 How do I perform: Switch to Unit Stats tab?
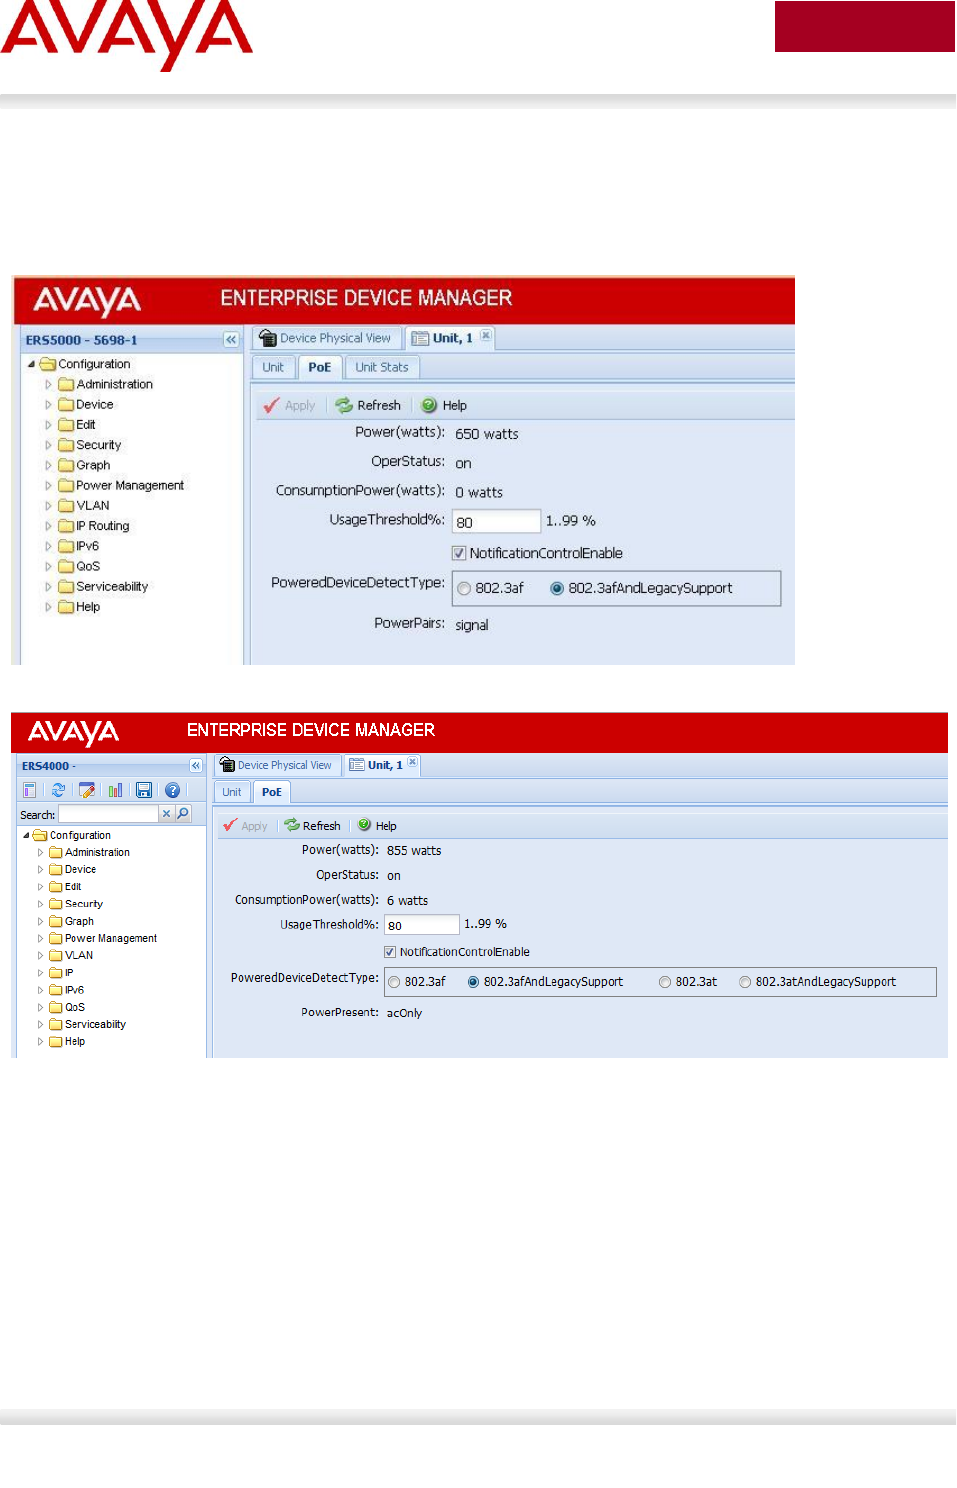tap(382, 367)
